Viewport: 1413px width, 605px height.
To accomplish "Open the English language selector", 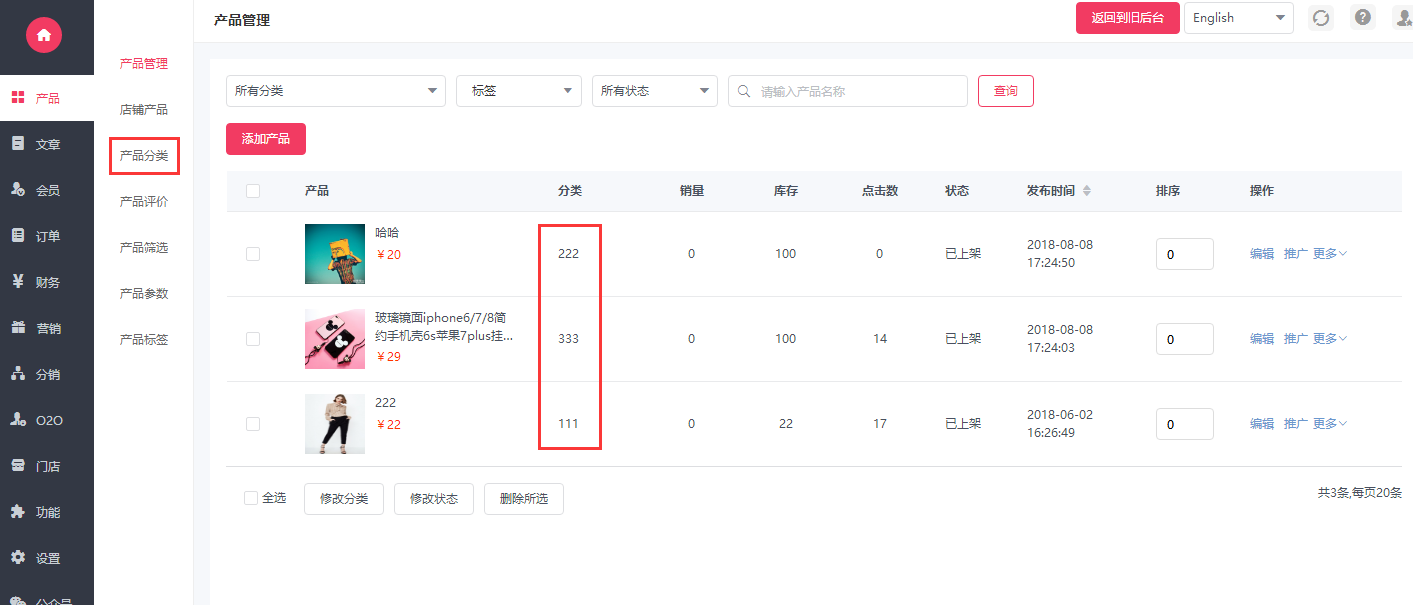I will click(1238, 18).
